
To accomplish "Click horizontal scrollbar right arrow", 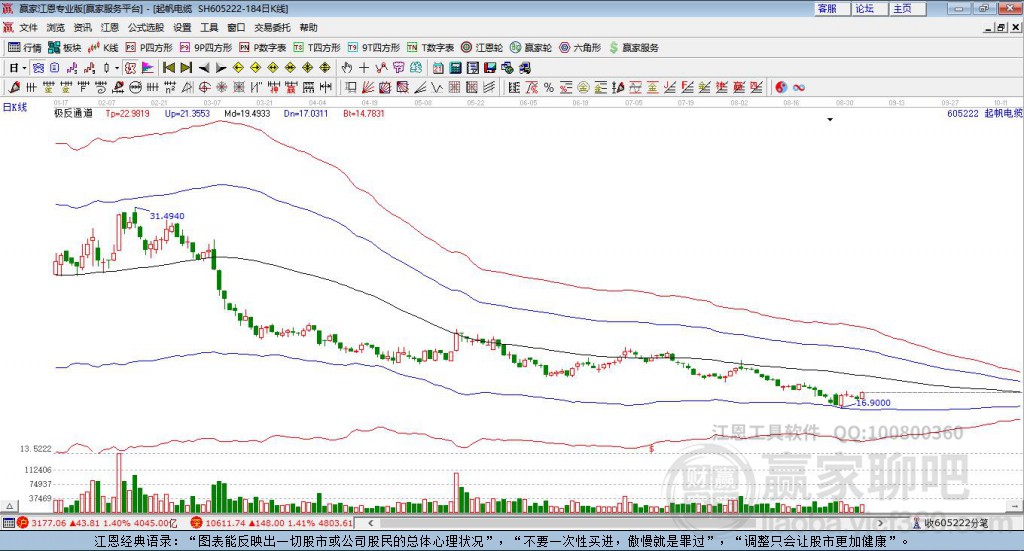I will click(x=880, y=523).
